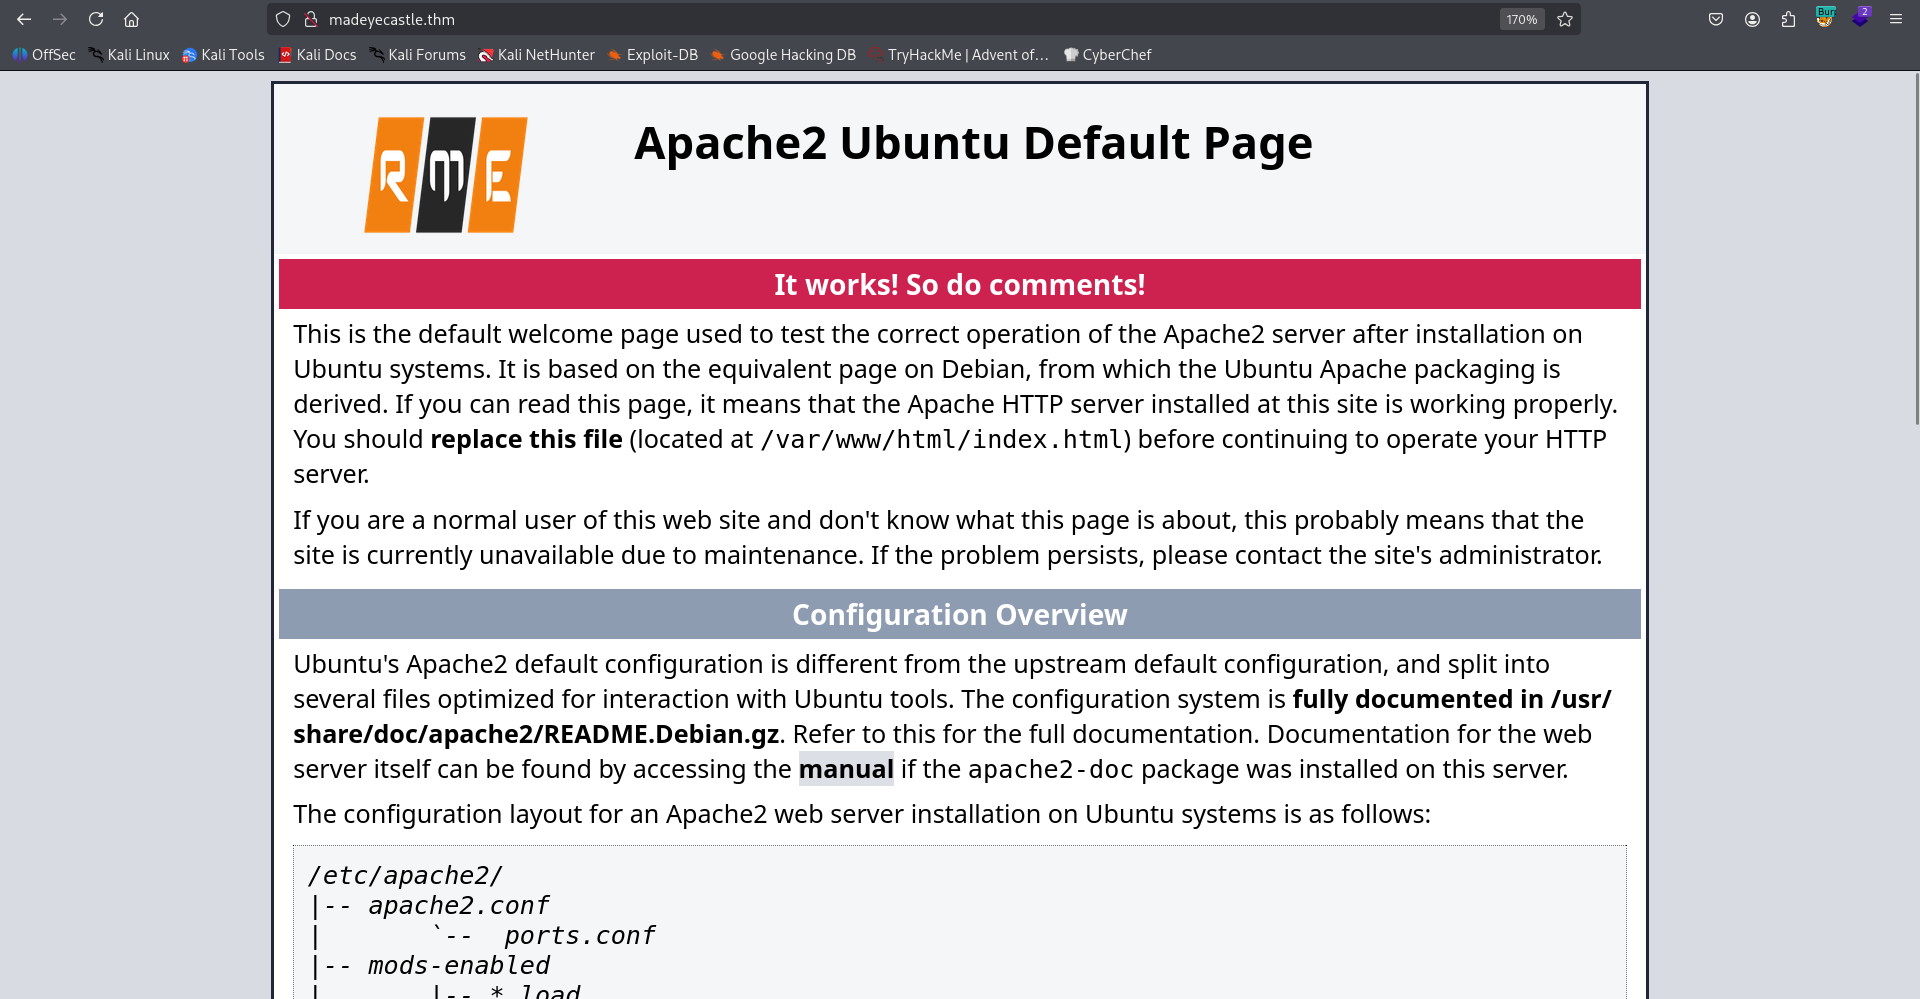Image resolution: width=1920 pixels, height=999 pixels.
Task: Click the 170% zoom indicator
Action: pos(1521,19)
